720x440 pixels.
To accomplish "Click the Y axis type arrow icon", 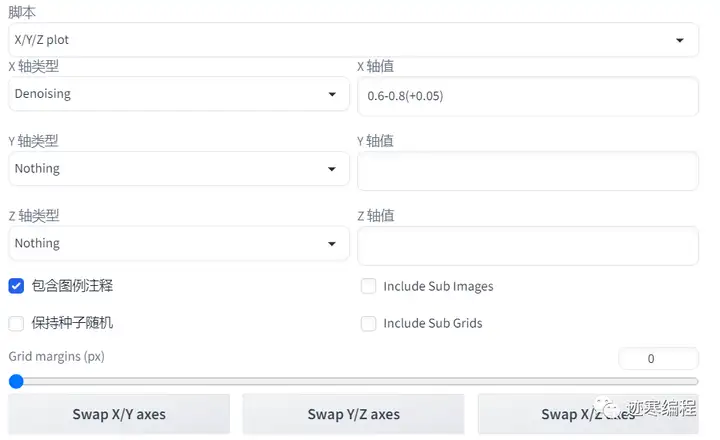I will tap(332, 170).
